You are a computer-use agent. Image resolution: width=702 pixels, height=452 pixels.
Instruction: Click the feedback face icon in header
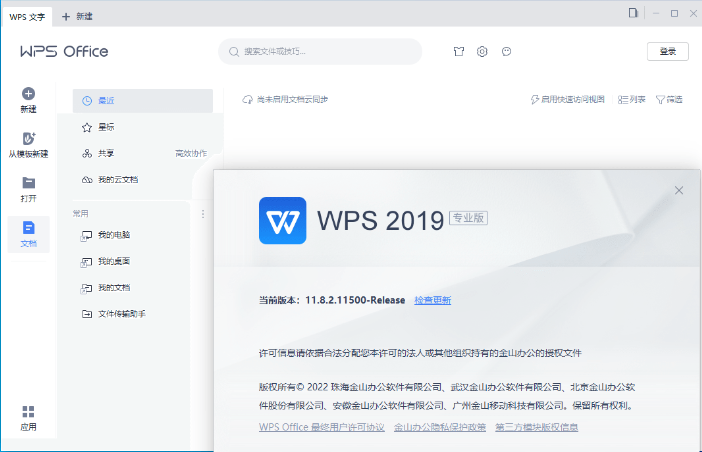click(x=507, y=51)
